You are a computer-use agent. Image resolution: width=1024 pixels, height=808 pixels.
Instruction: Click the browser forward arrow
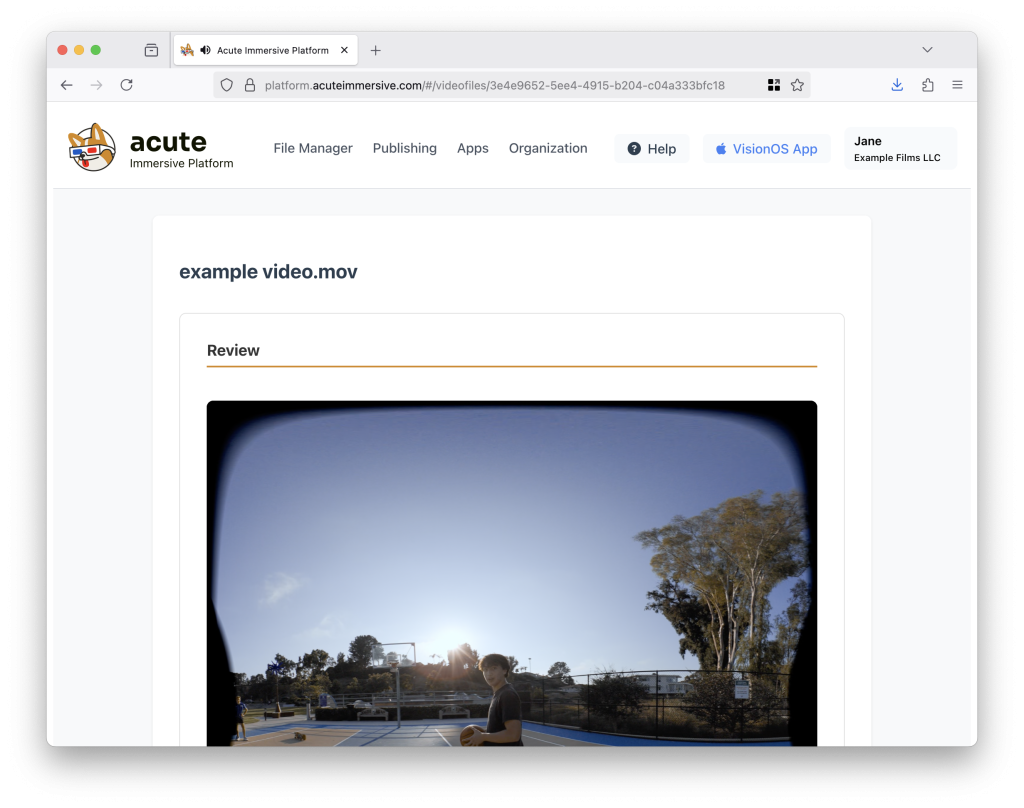[x=97, y=85]
